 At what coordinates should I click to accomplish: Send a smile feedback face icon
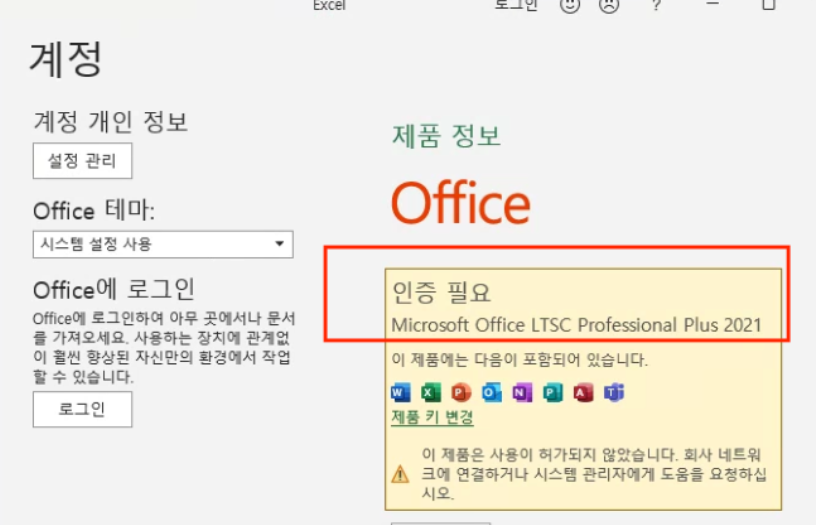[x=570, y=5]
